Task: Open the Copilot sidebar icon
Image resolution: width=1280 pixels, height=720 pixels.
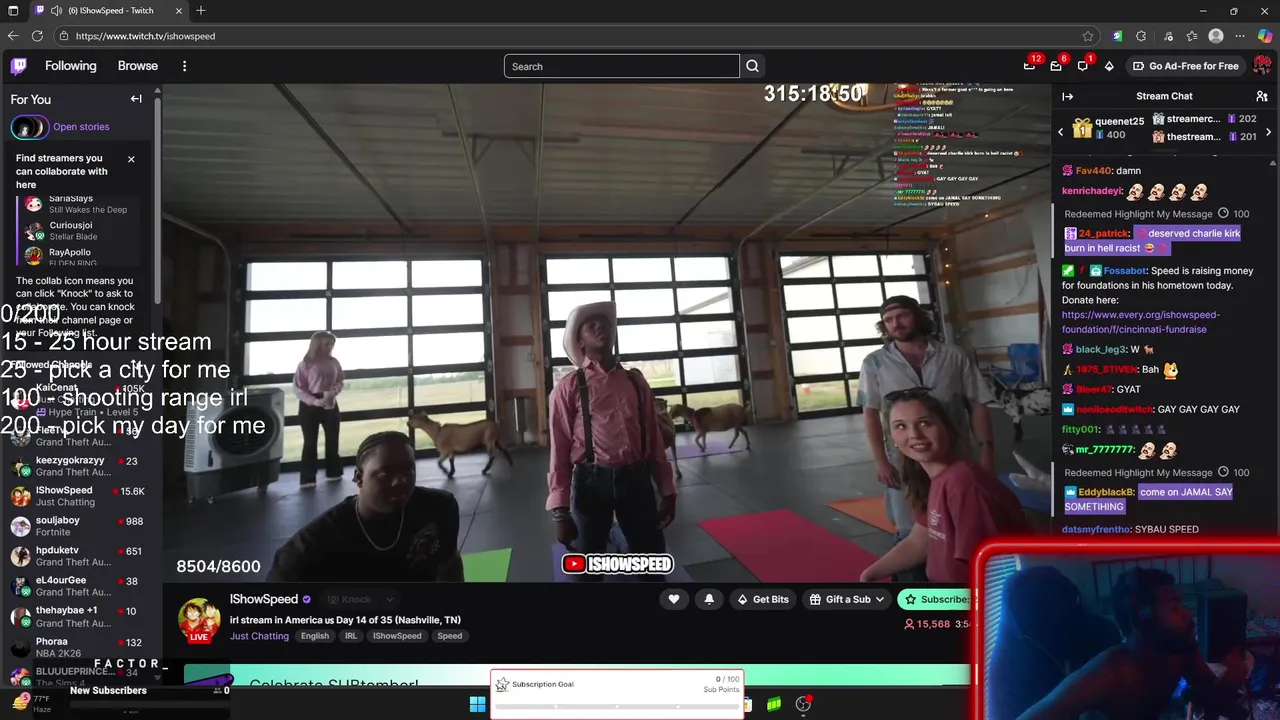Action: point(1265,36)
